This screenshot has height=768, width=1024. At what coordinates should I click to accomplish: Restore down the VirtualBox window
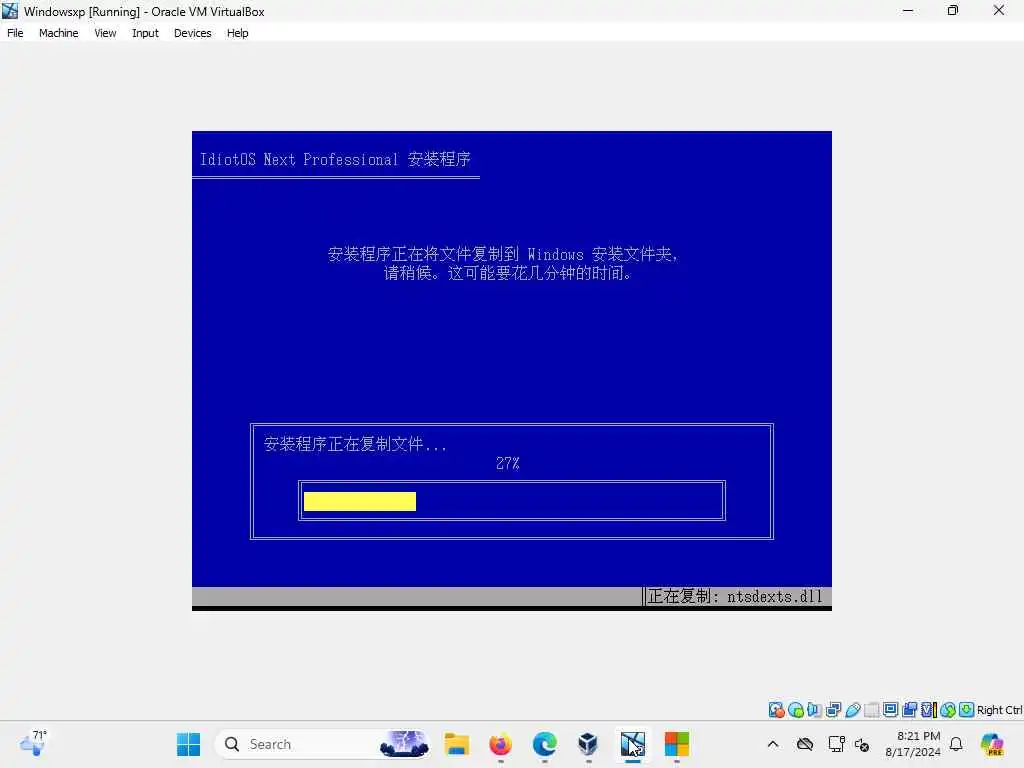[x=953, y=10]
